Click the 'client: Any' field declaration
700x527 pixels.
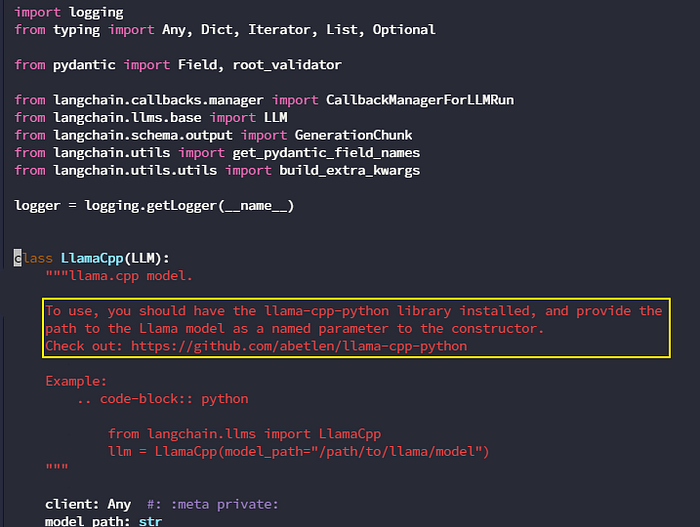click(x=88, y=504)
